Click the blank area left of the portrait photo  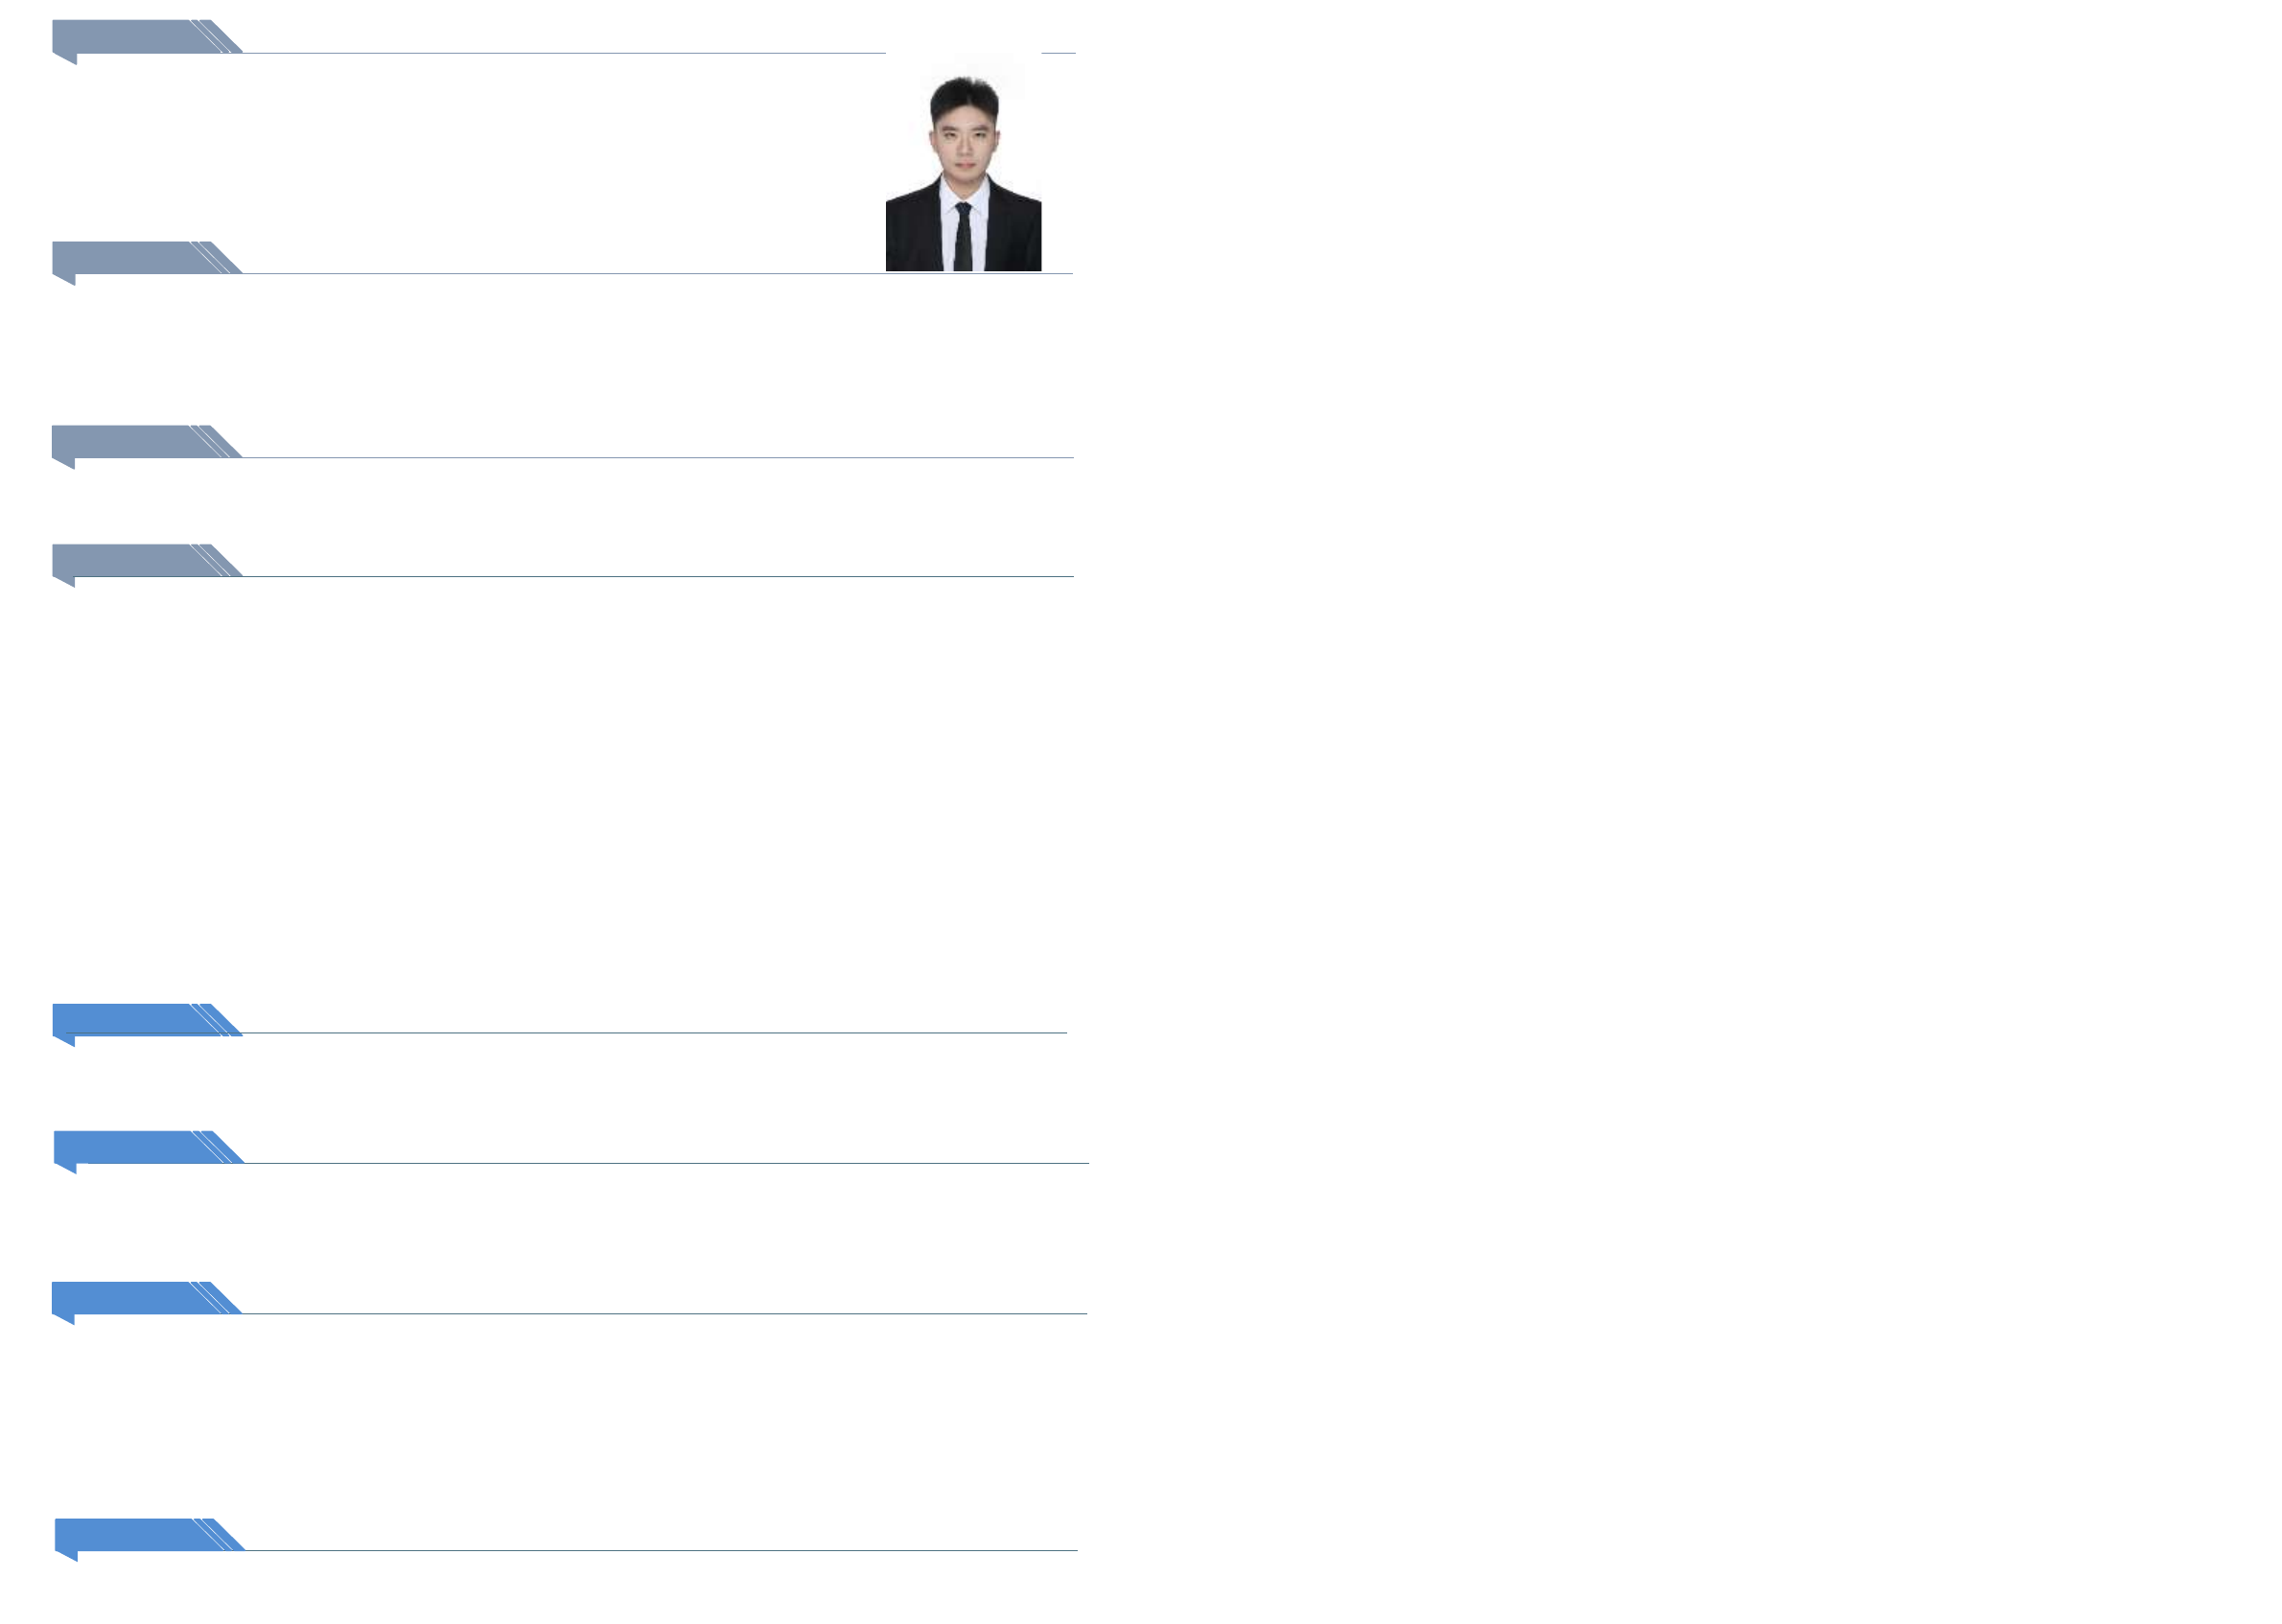click(500, 150)
